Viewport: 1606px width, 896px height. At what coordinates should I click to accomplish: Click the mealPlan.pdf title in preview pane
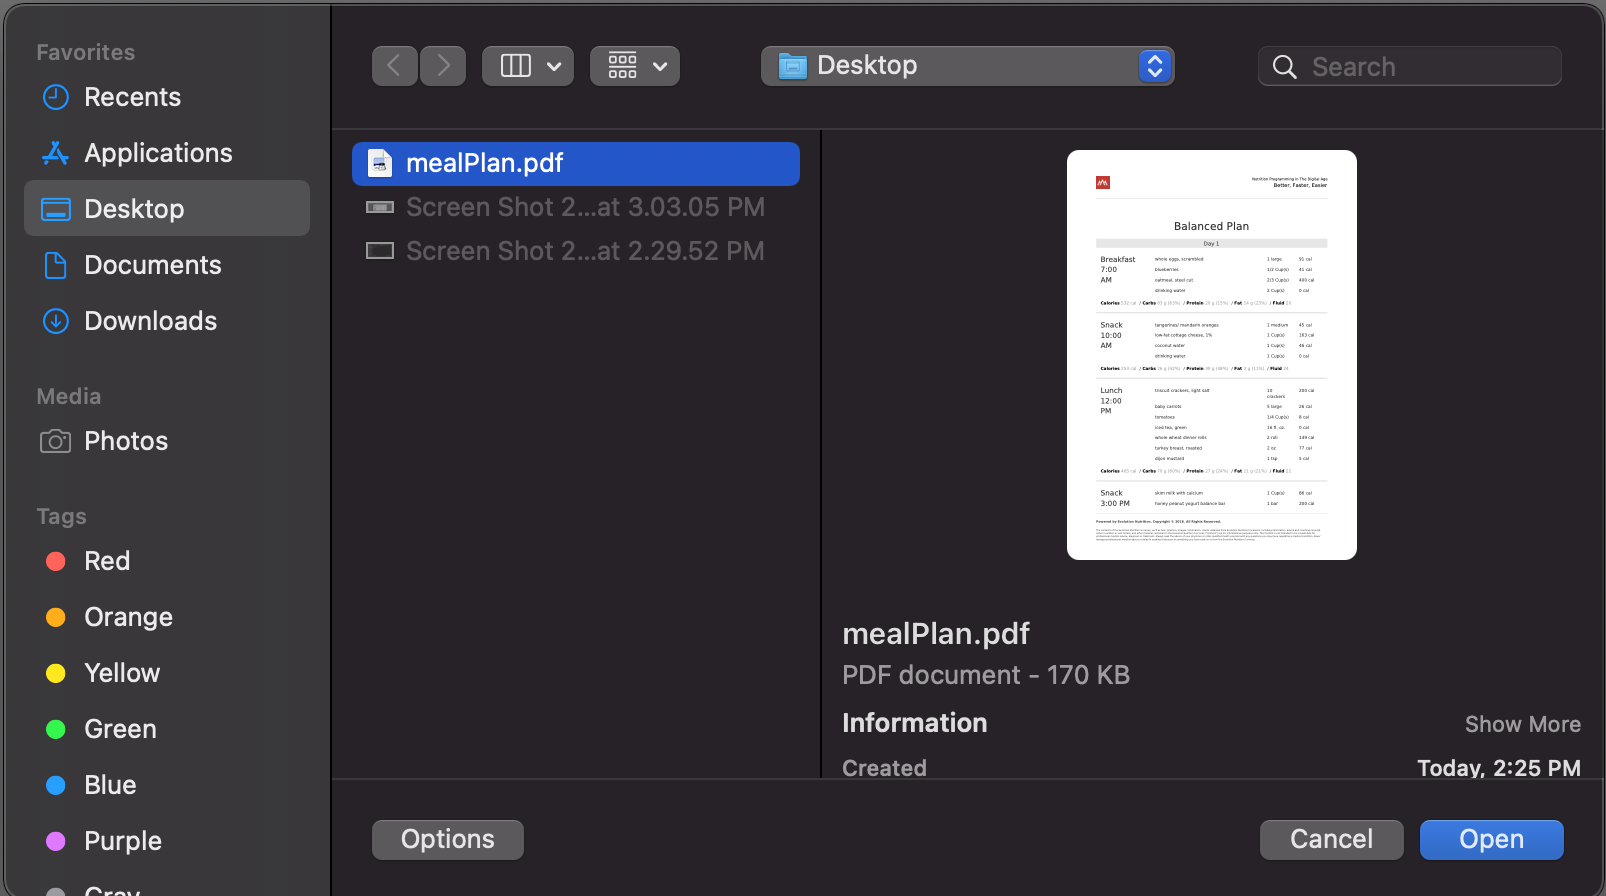[936, 634]
